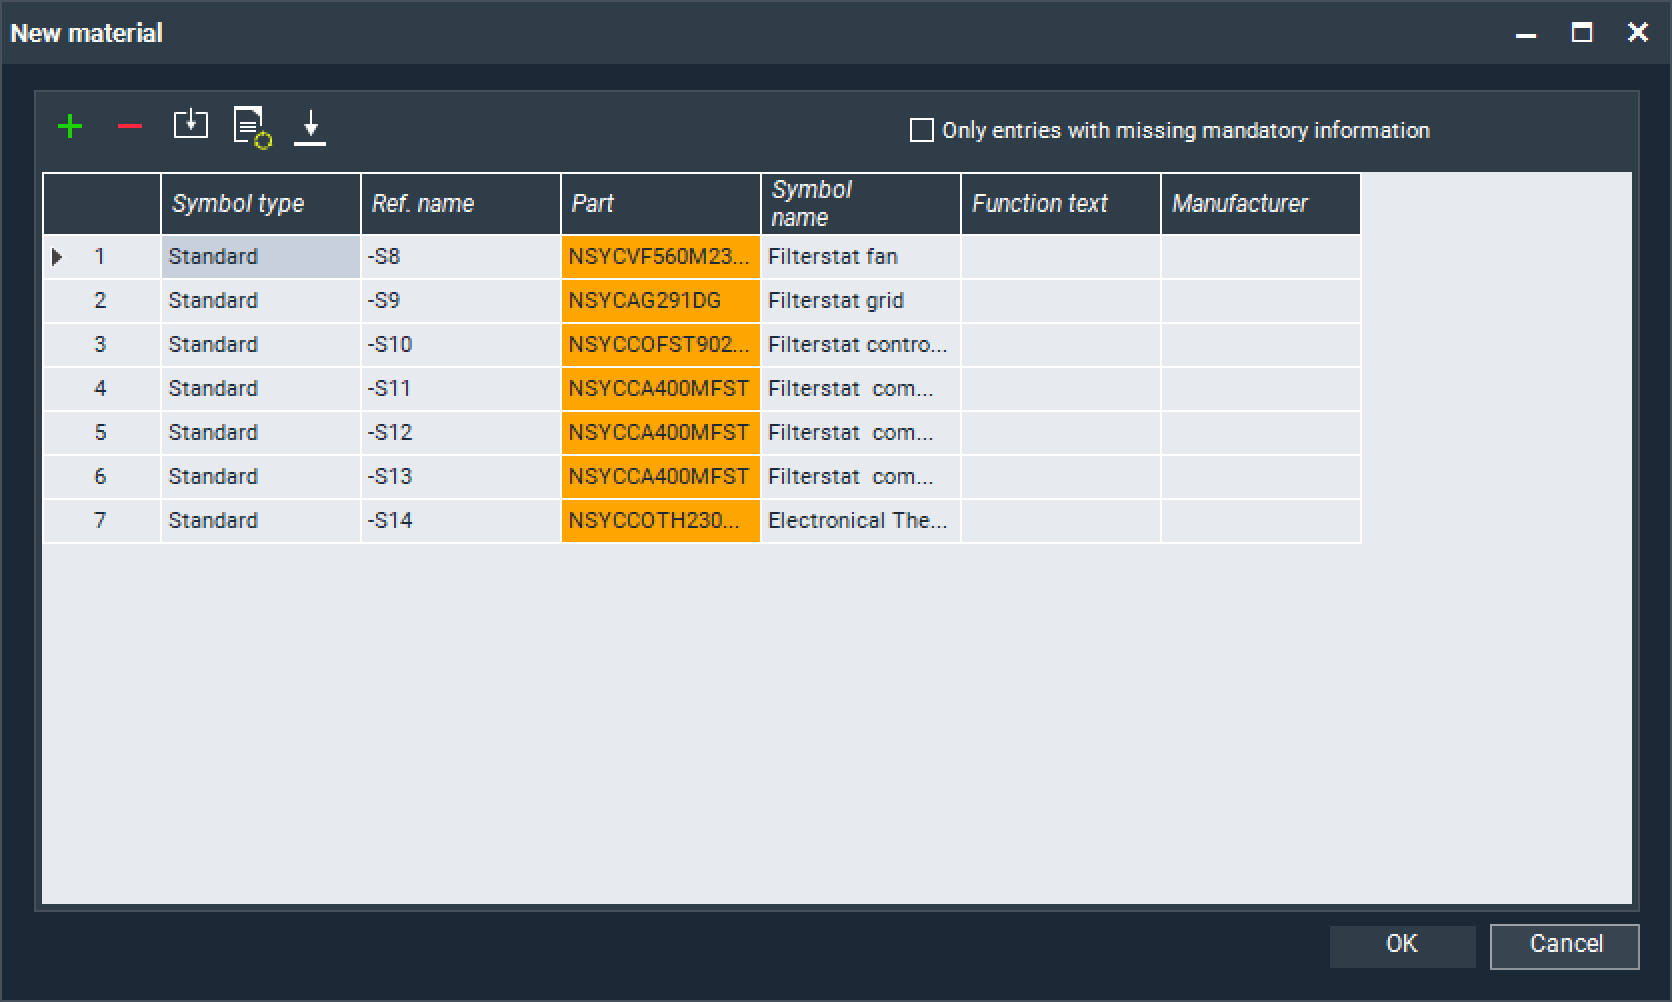The image size is (1672, 1002).
Task: Click the Filterstat fan symbol name cell
Action: click(860, 257)
